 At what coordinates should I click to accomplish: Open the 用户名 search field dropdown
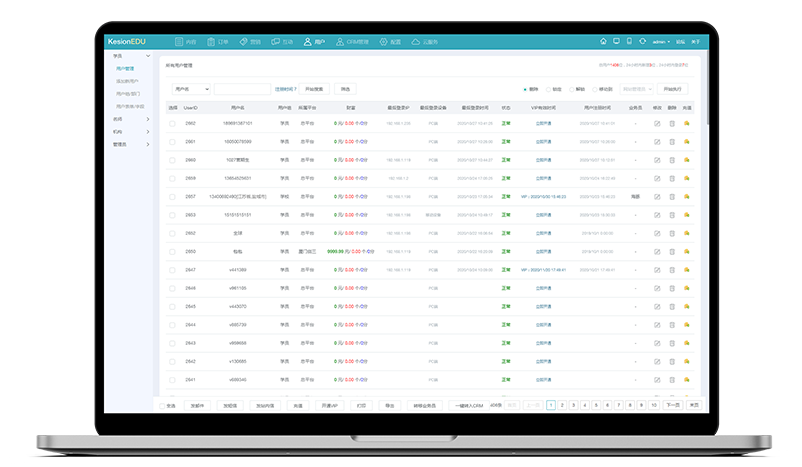190,89
